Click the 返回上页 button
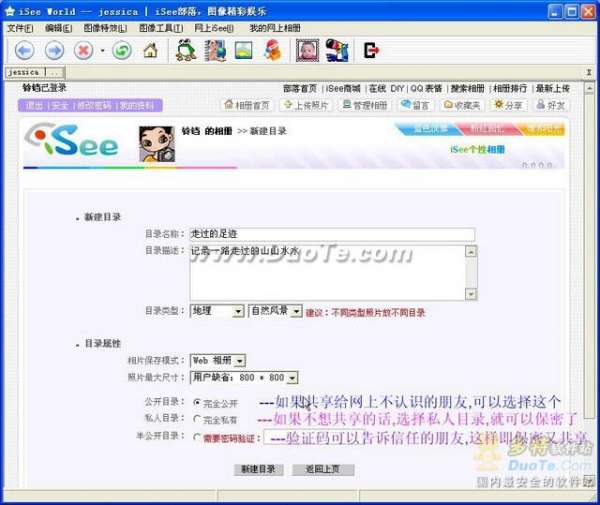This screenshot has width=600, height=505. 323,469
